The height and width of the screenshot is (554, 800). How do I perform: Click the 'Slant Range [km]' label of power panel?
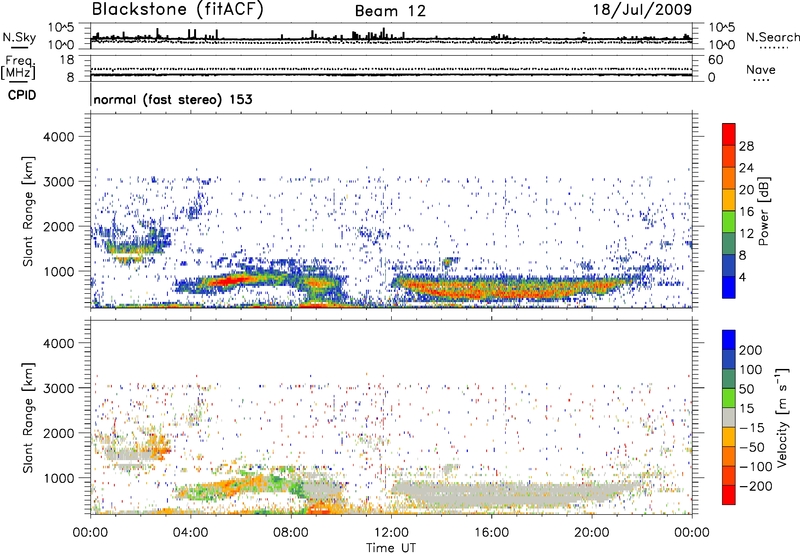28,211
